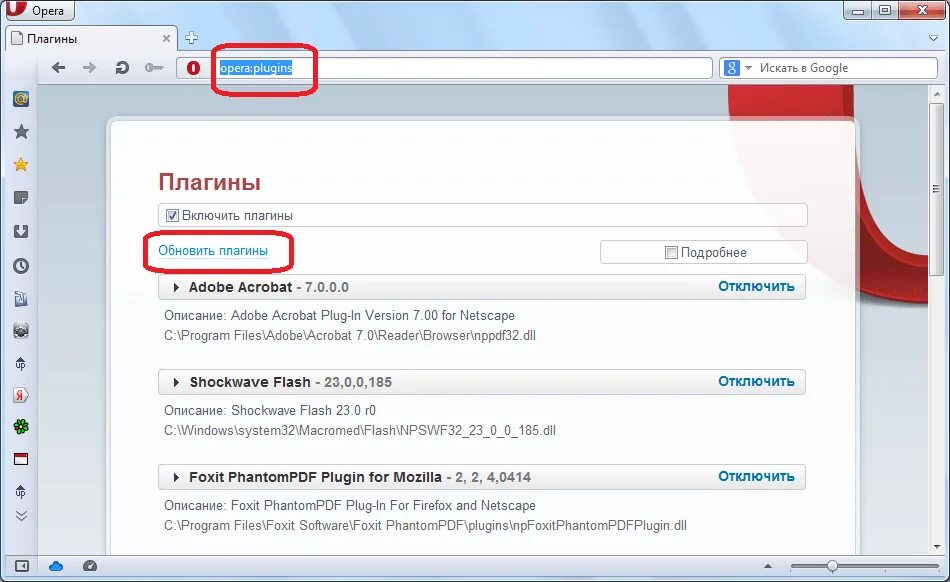Toggle the Подробнее checkbox

[x=671, y=253]
